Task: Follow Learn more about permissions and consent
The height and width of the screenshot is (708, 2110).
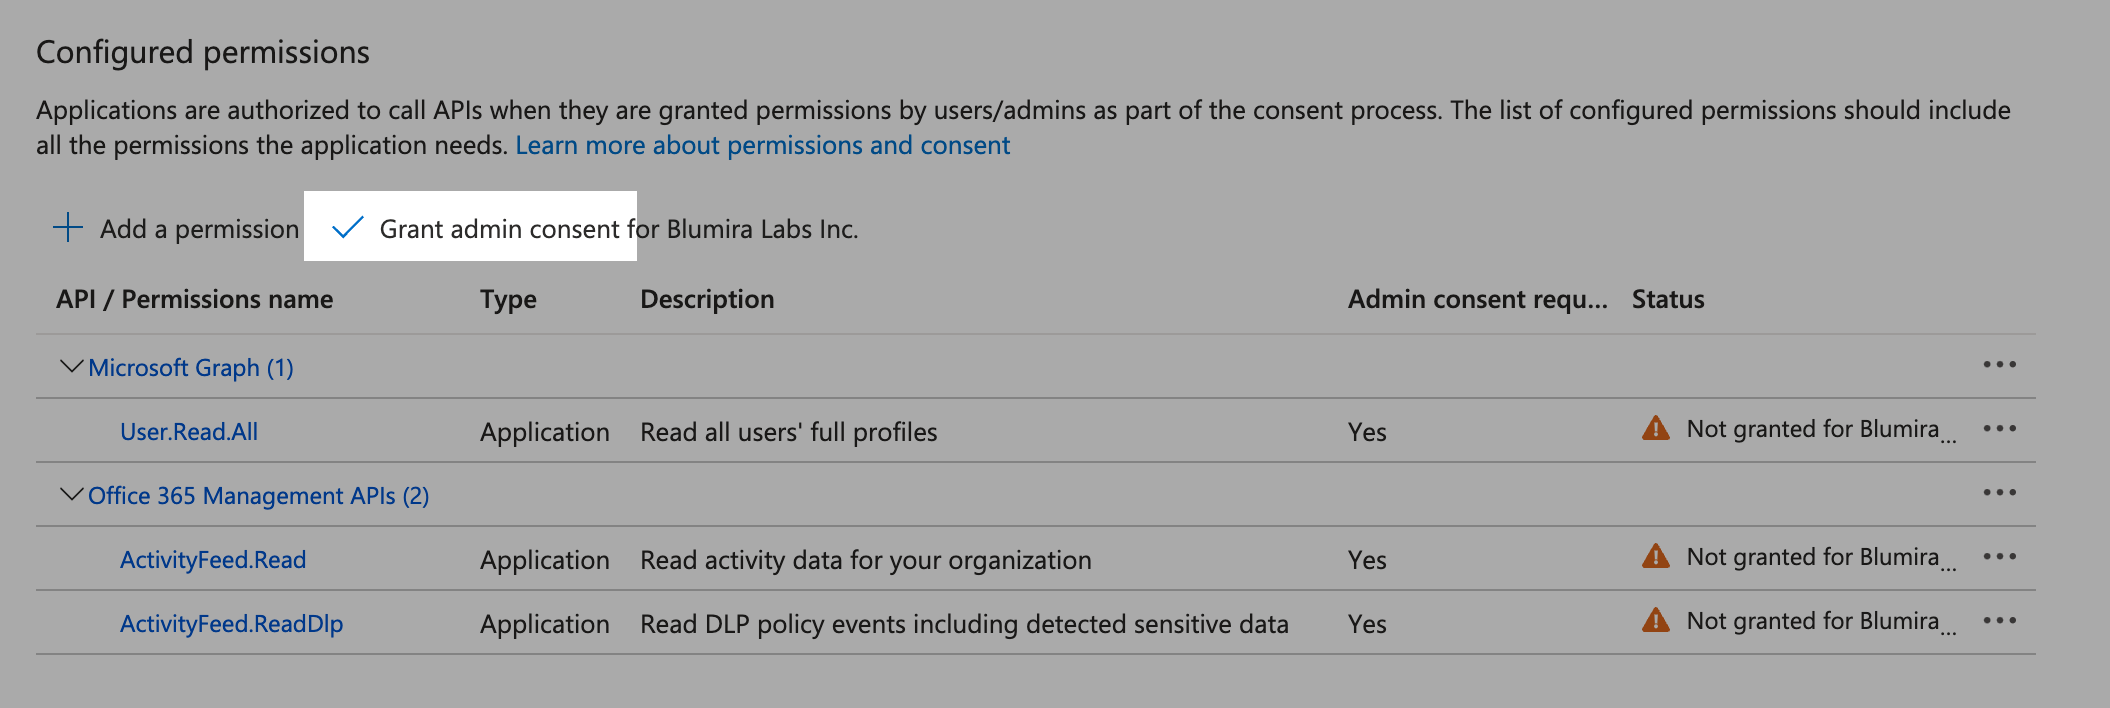Action: (762, 146)
